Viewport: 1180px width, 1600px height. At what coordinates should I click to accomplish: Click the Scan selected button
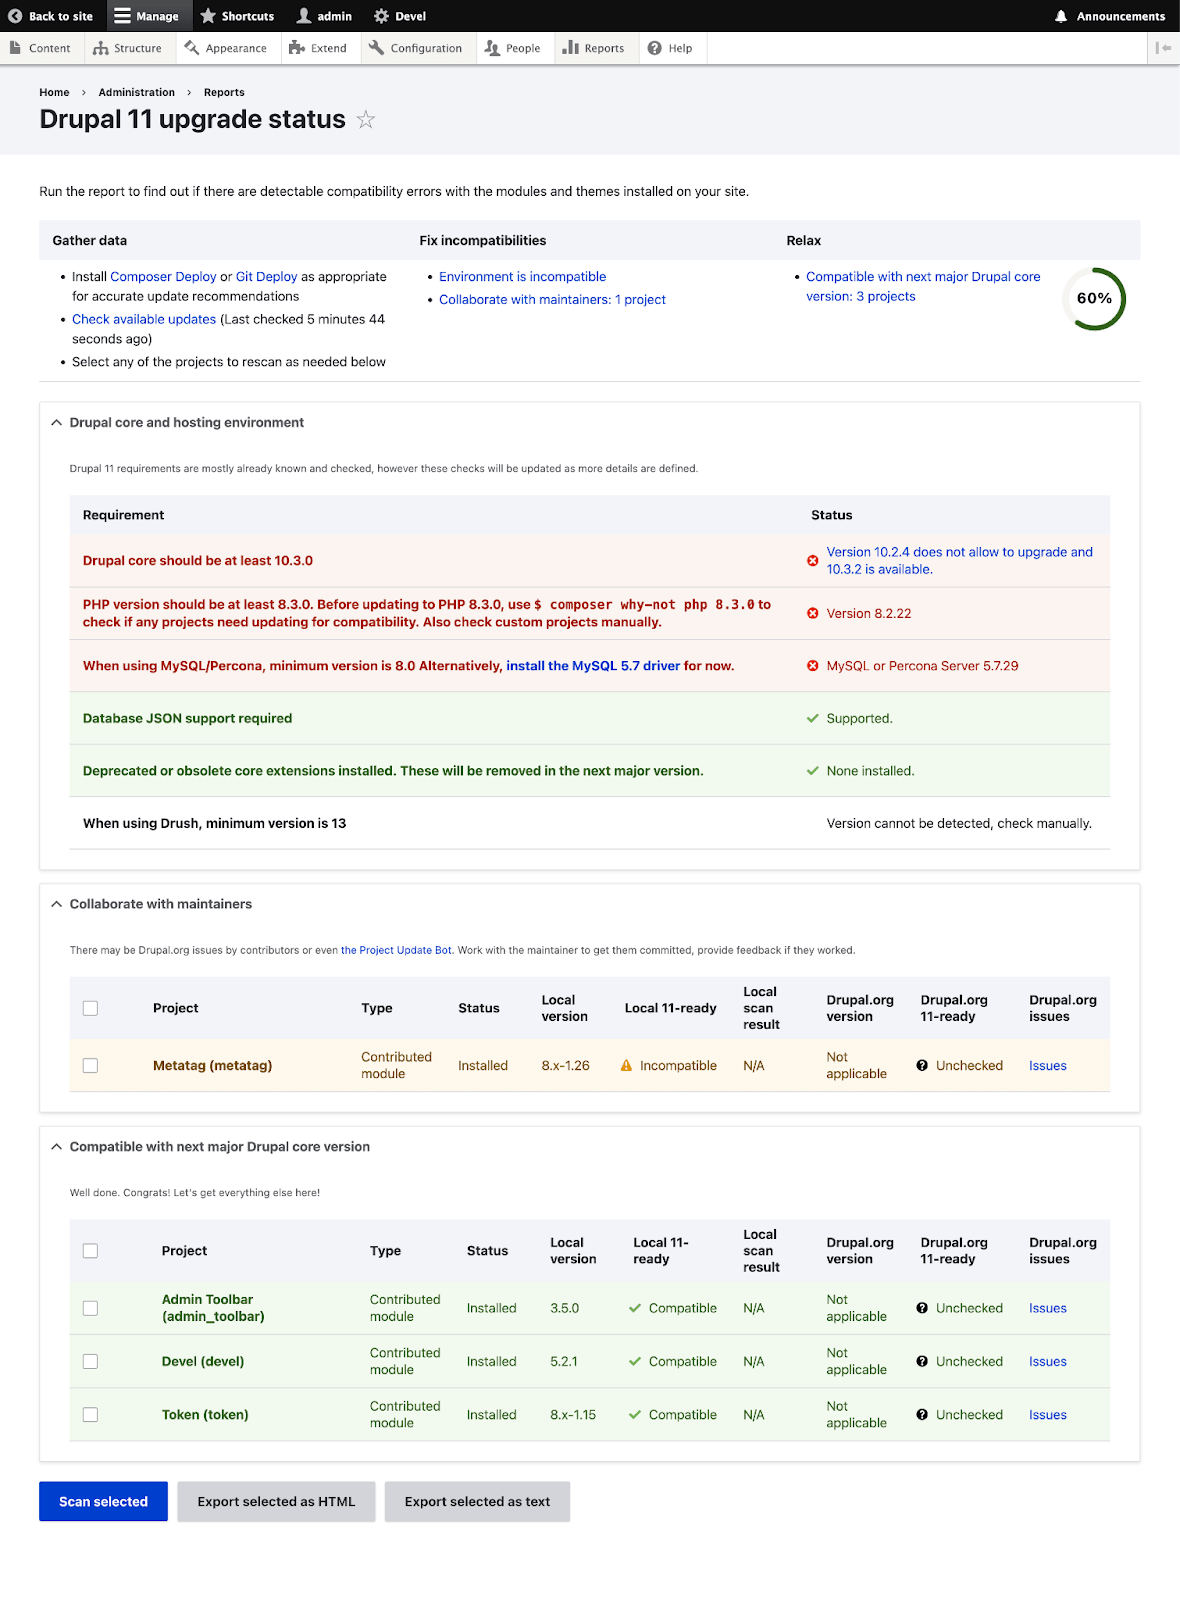click(x=103, y=1502)
